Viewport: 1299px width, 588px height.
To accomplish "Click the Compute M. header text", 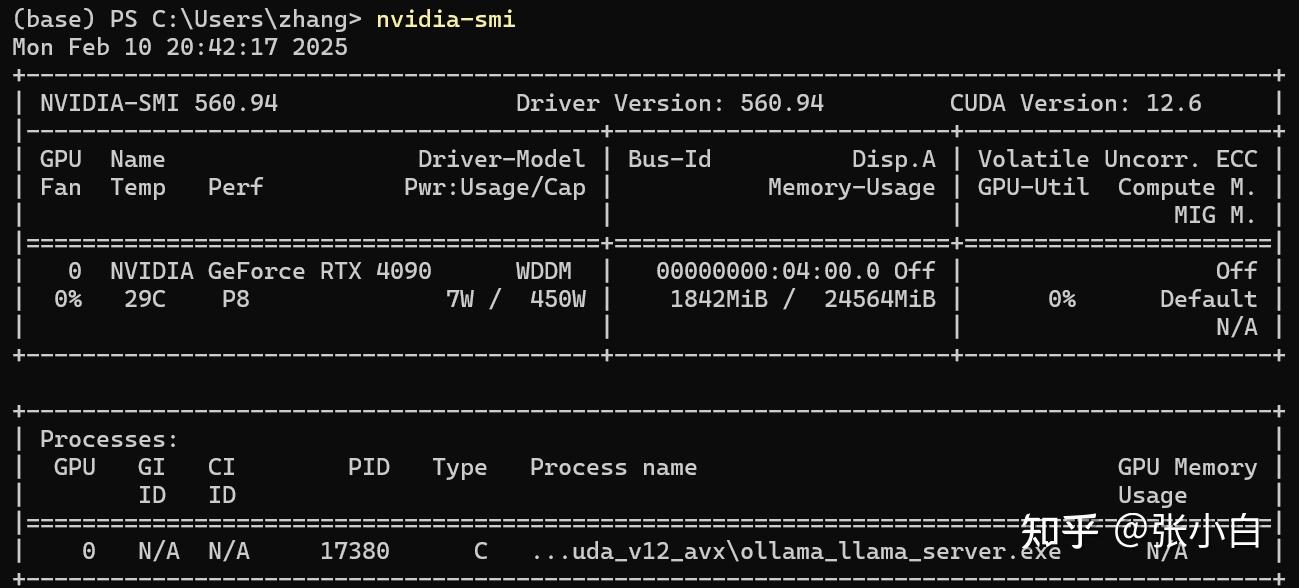I will [1187, 187].
